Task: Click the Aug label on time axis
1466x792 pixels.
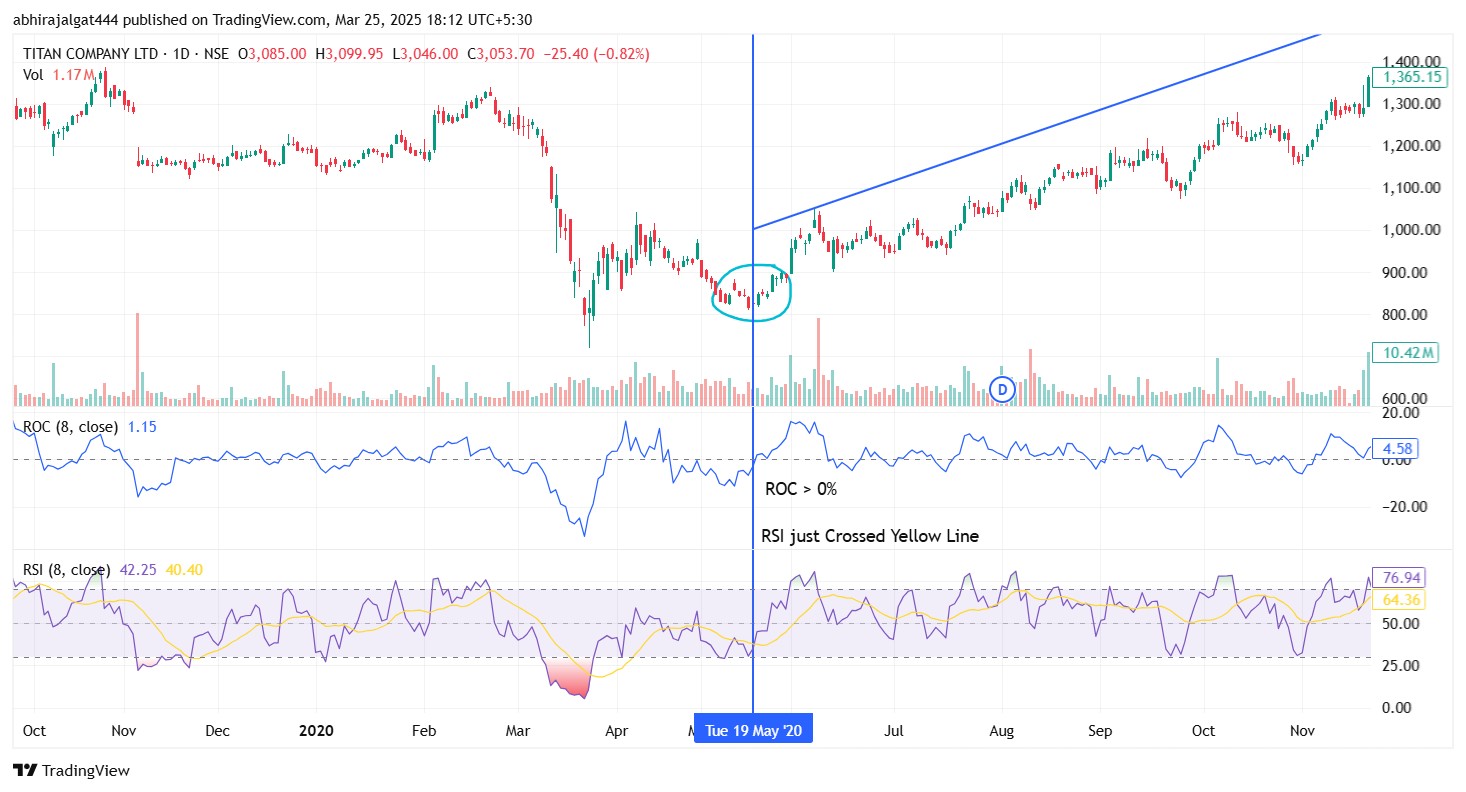Action: click(1001, 731)
